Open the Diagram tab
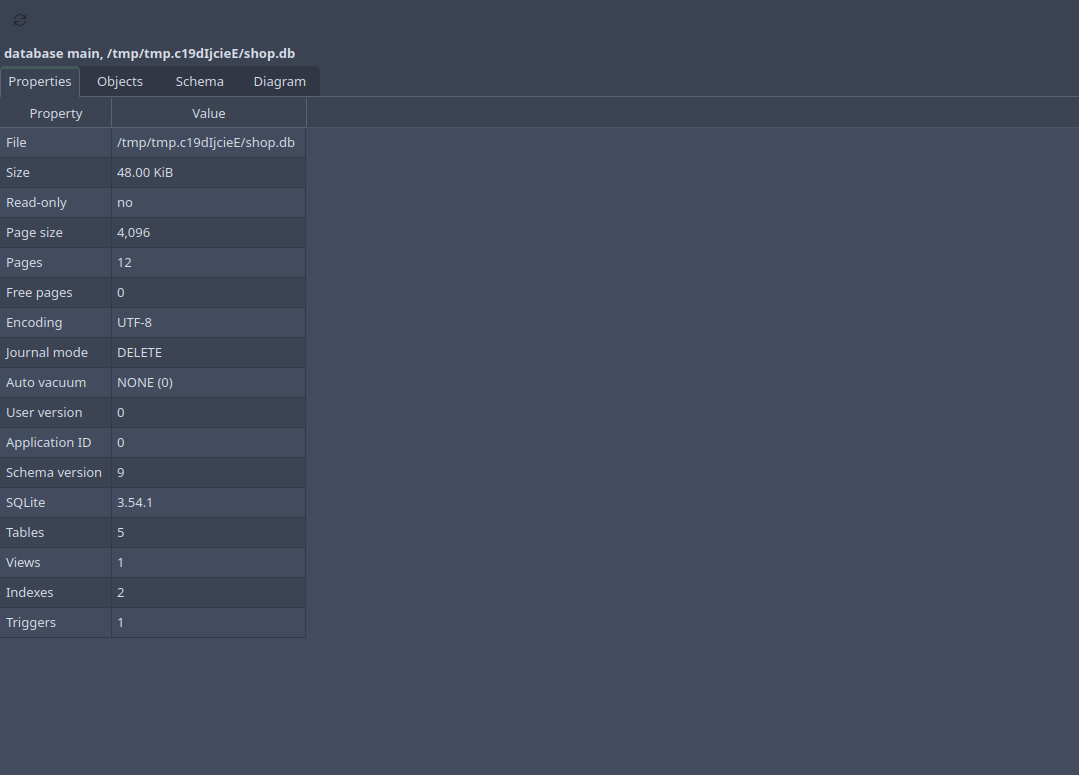 click(279, 81)
